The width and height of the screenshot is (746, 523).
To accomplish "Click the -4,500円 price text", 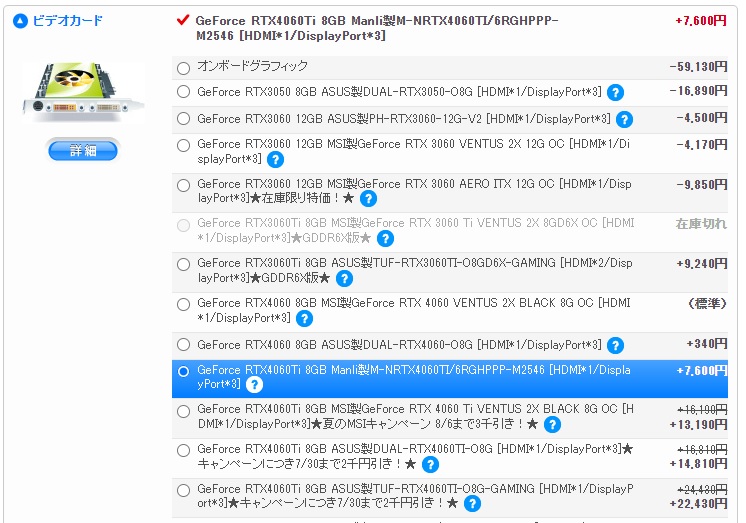I will pos(702,118).
